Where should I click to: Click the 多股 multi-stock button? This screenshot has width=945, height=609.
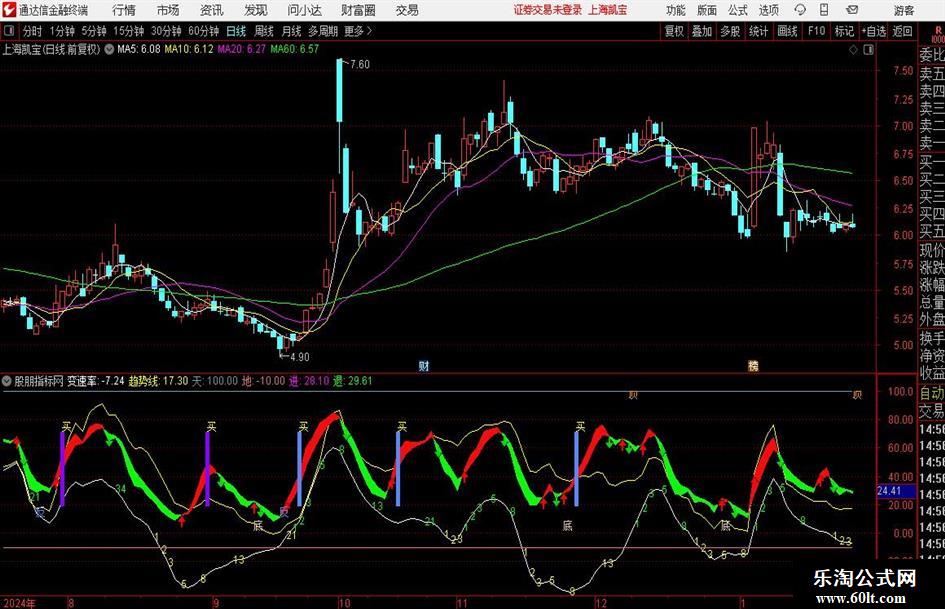tap(730, 31)
